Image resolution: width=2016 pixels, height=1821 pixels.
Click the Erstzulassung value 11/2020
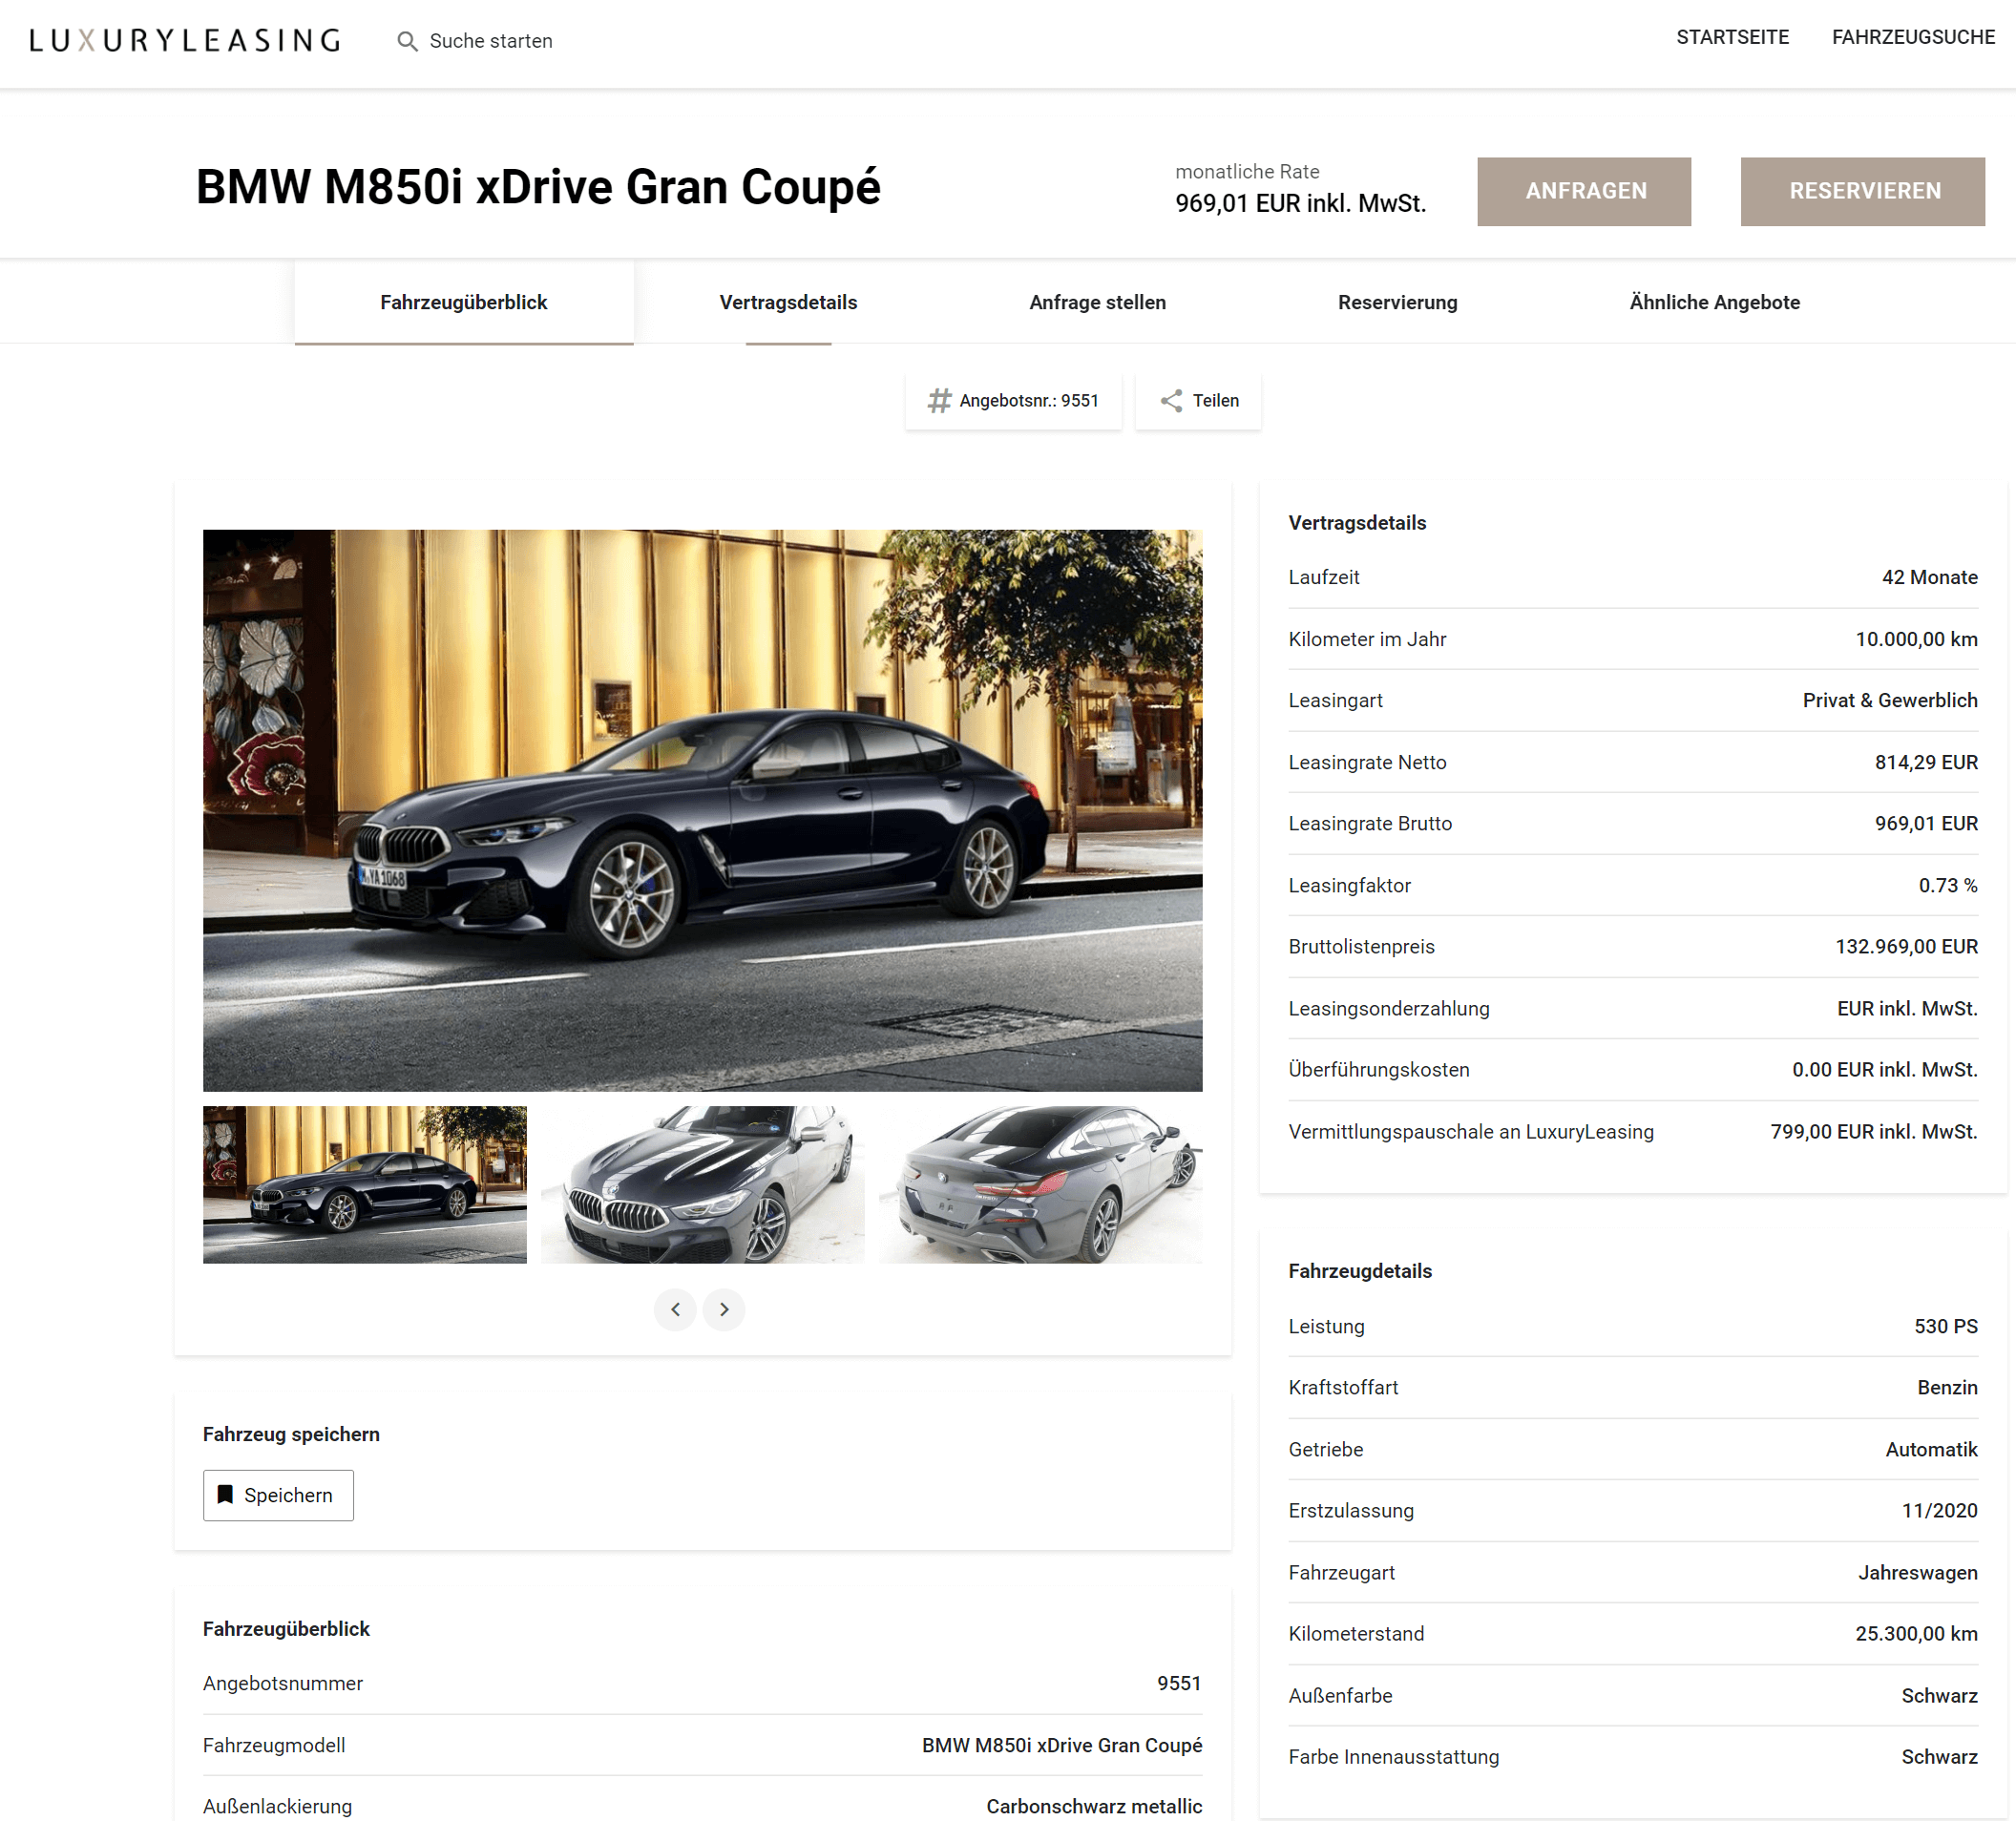coord(1939,1510)
